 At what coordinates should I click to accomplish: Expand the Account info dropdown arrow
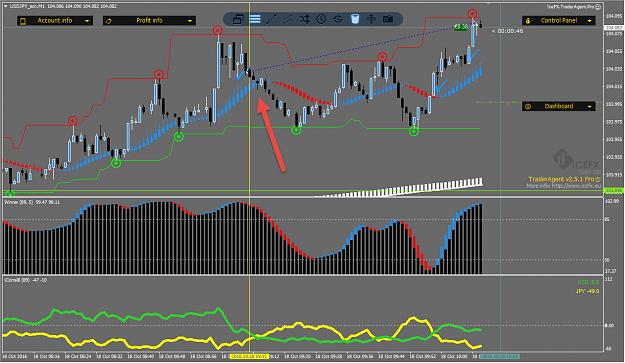click(x=87, y=21)
